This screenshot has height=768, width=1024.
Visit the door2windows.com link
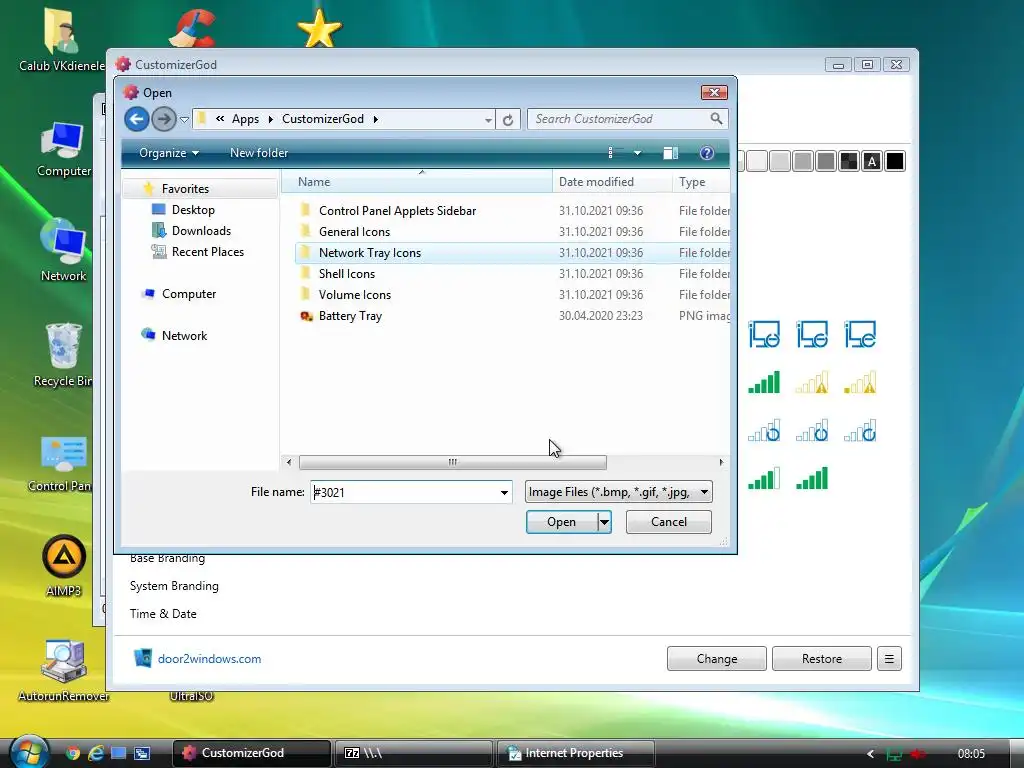[x=209, y=659]
